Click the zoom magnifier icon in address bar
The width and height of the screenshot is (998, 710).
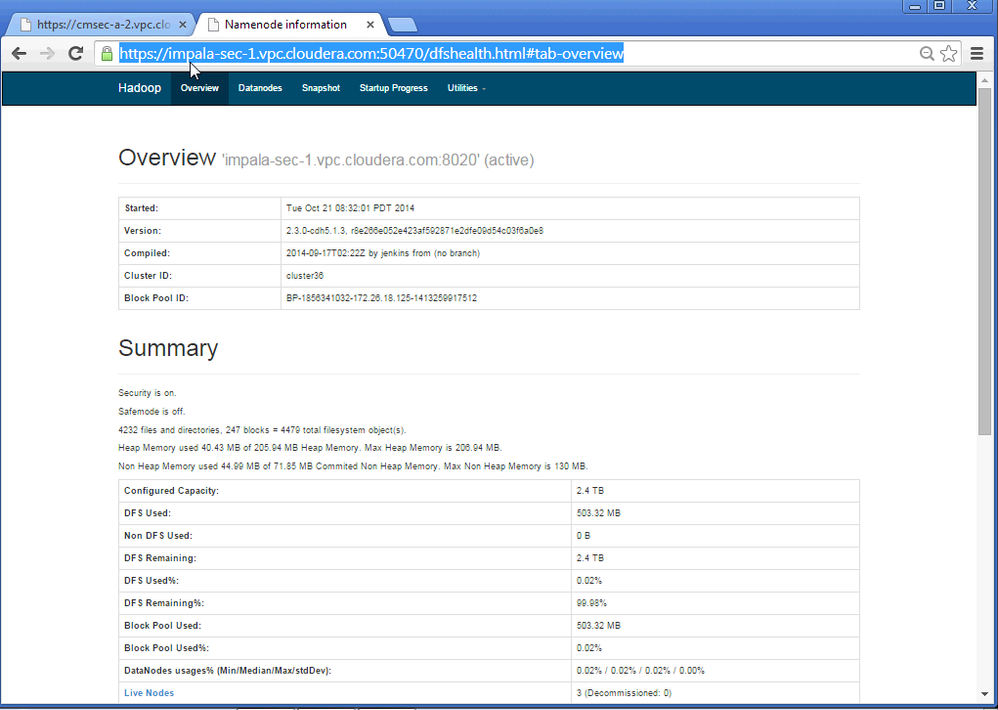(927, 53)
